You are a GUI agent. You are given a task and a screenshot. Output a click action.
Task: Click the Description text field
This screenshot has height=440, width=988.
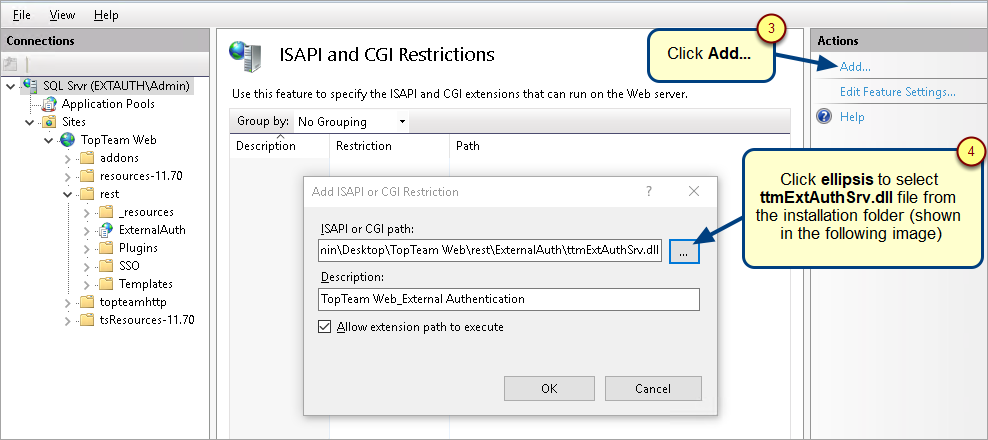click(509, 299)
